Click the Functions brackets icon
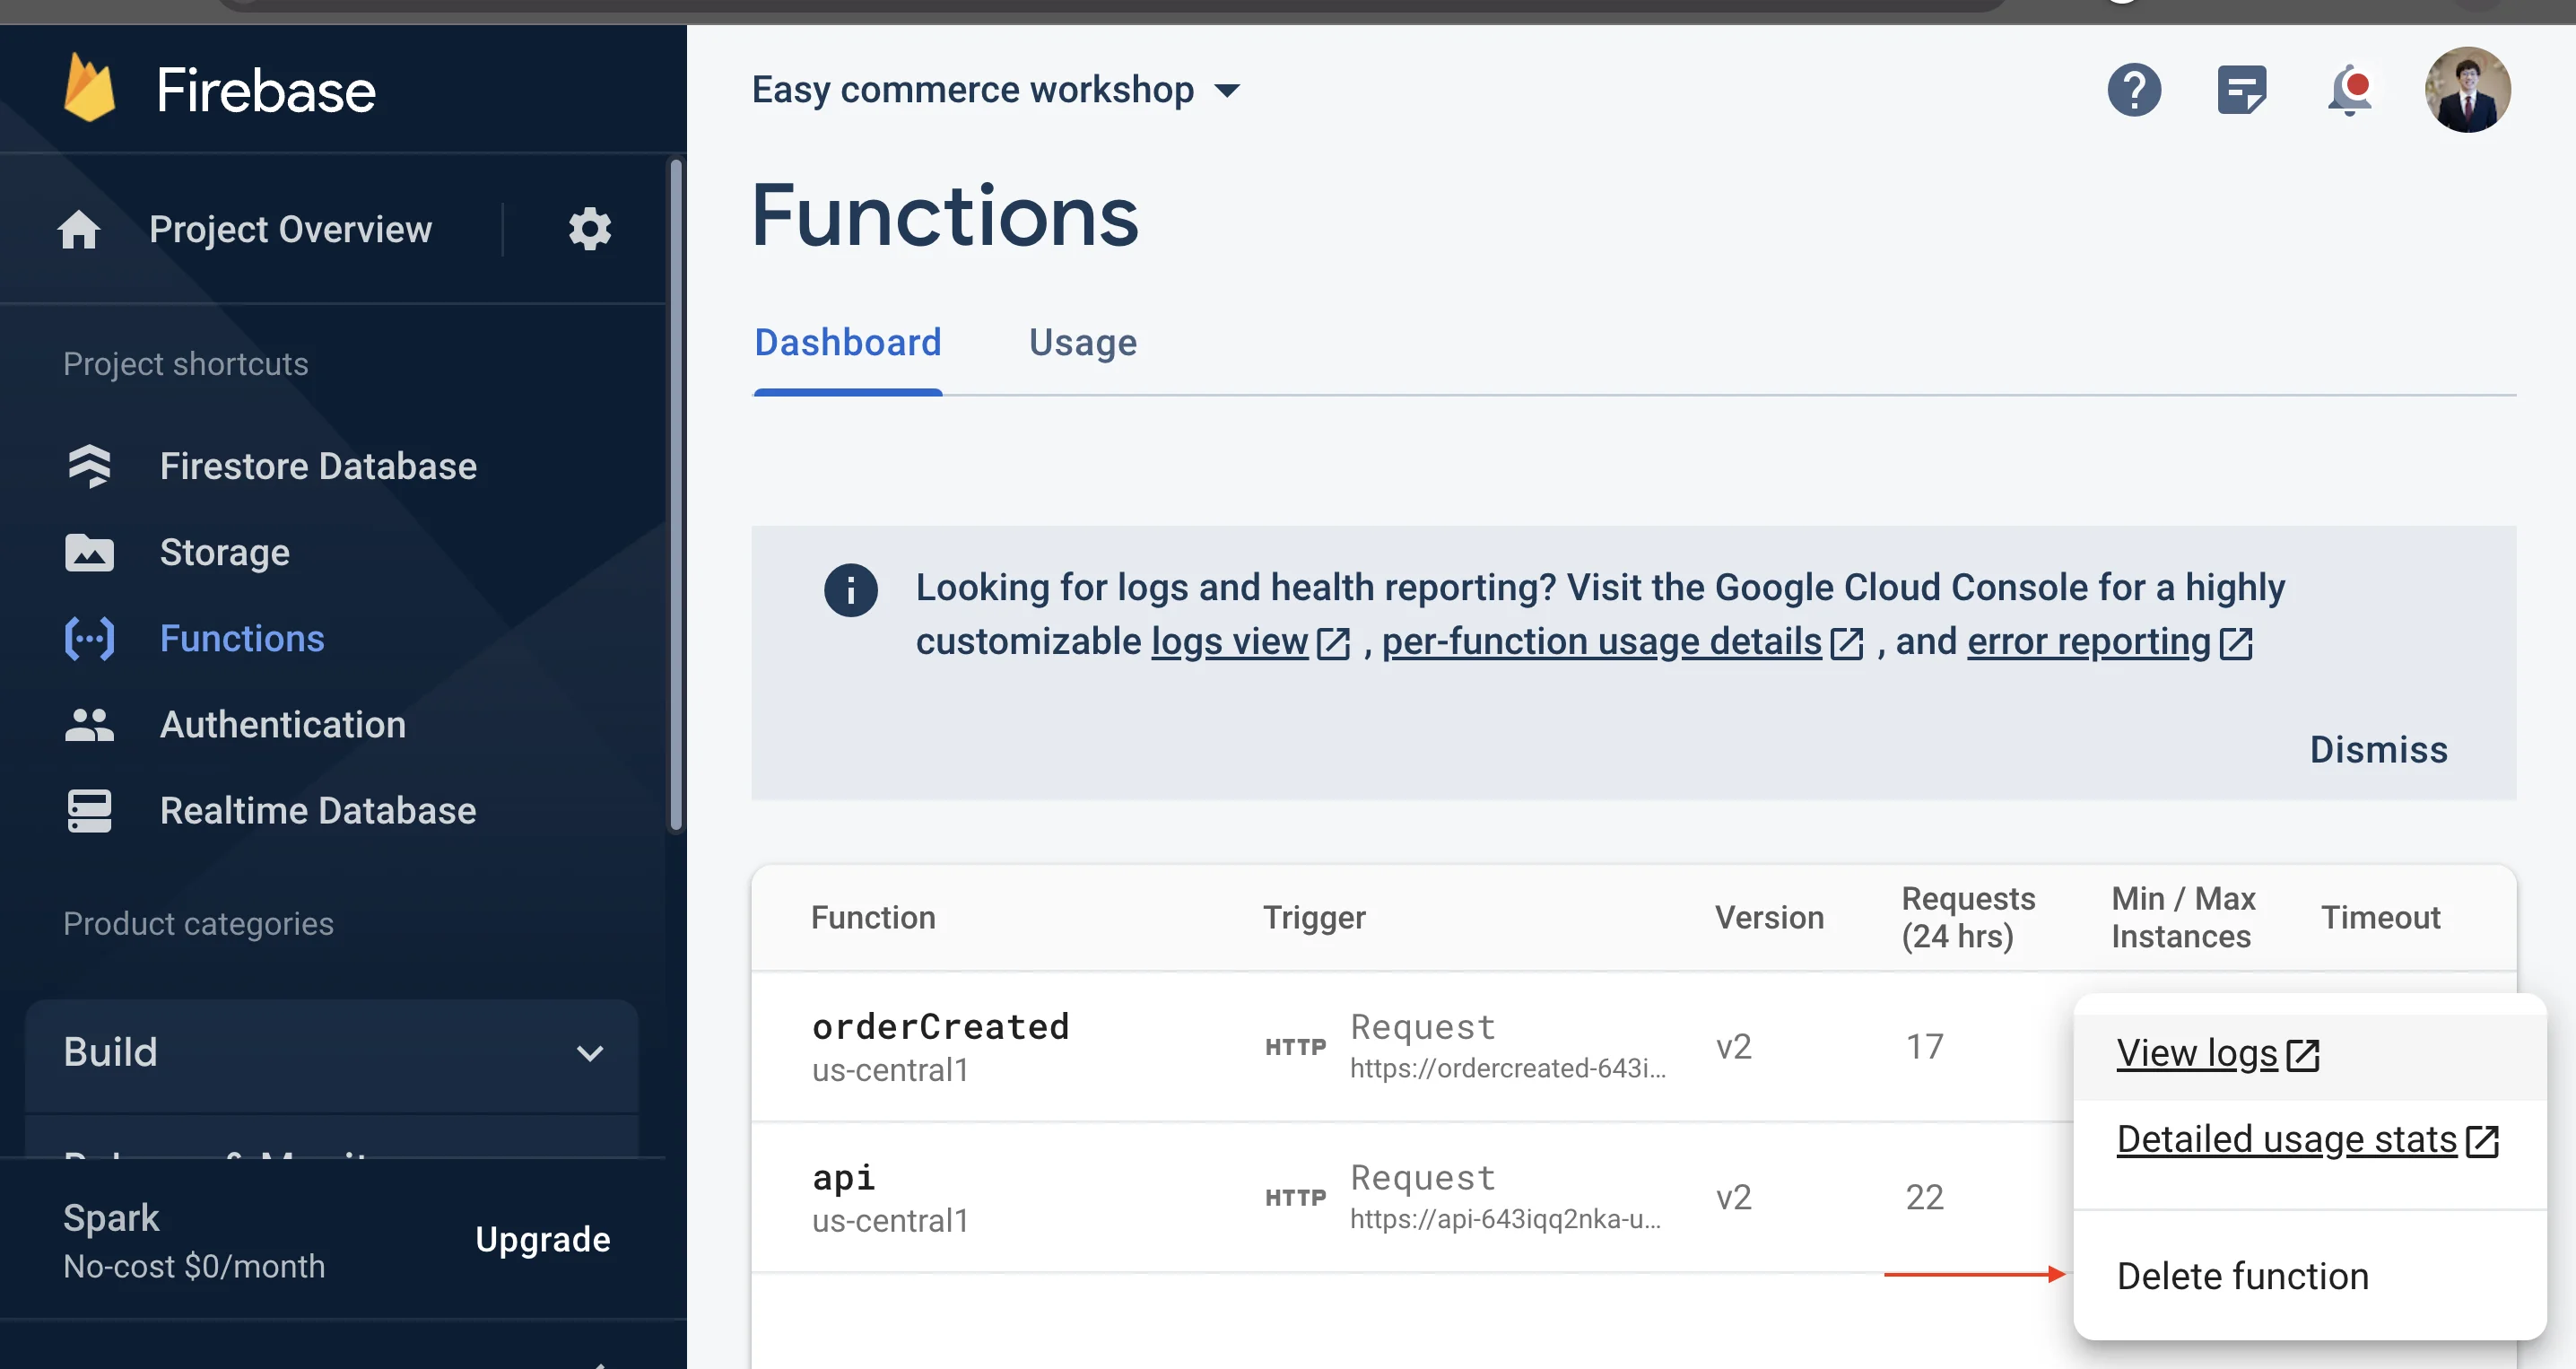This screenshot has width=2576, height=1369. pos(89,638)
